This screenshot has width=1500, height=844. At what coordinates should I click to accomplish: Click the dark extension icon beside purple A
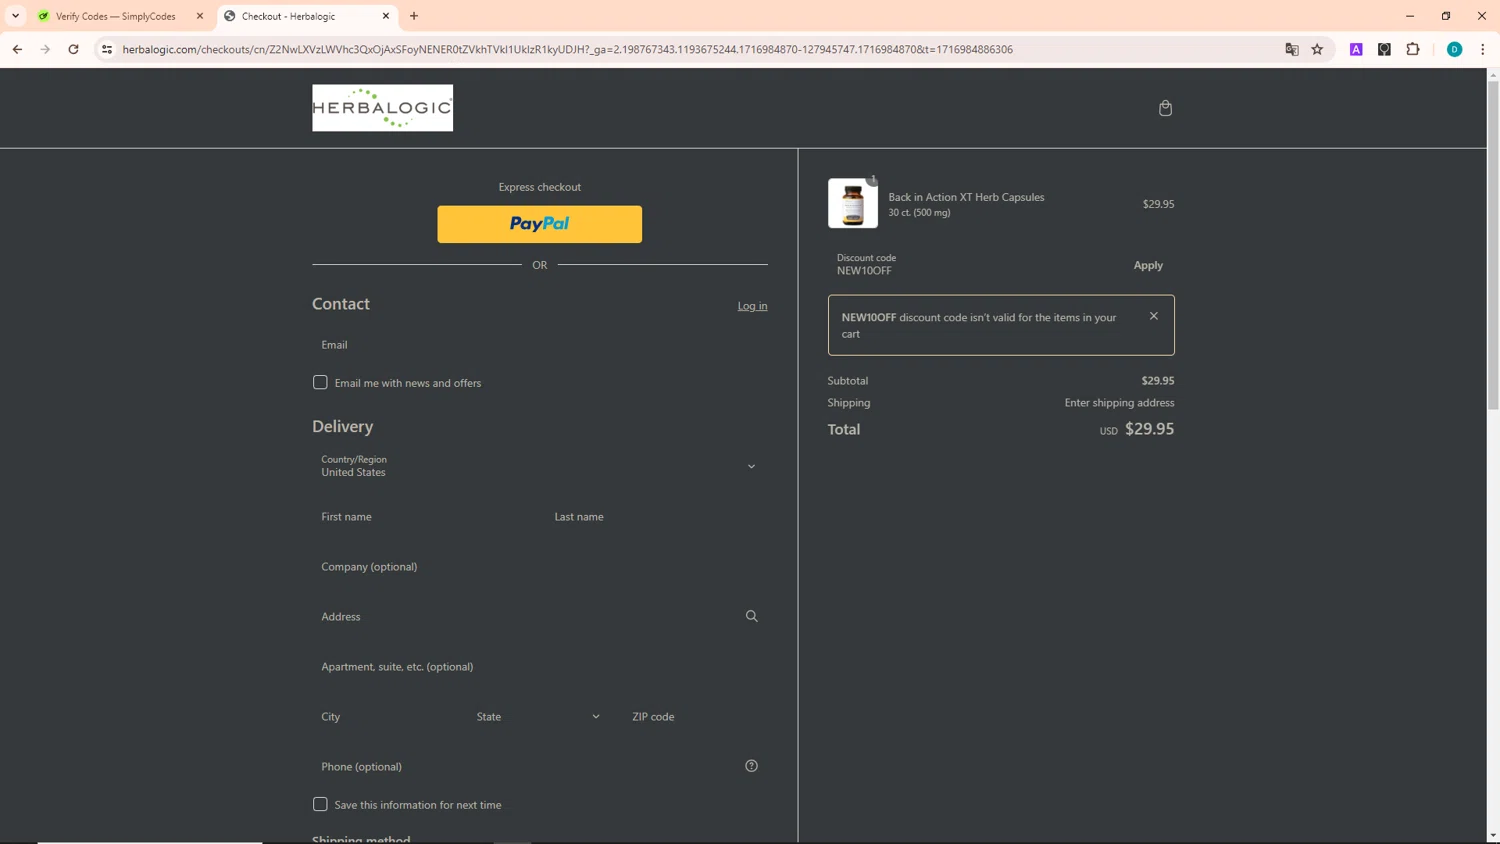(x=1384, y=49)
